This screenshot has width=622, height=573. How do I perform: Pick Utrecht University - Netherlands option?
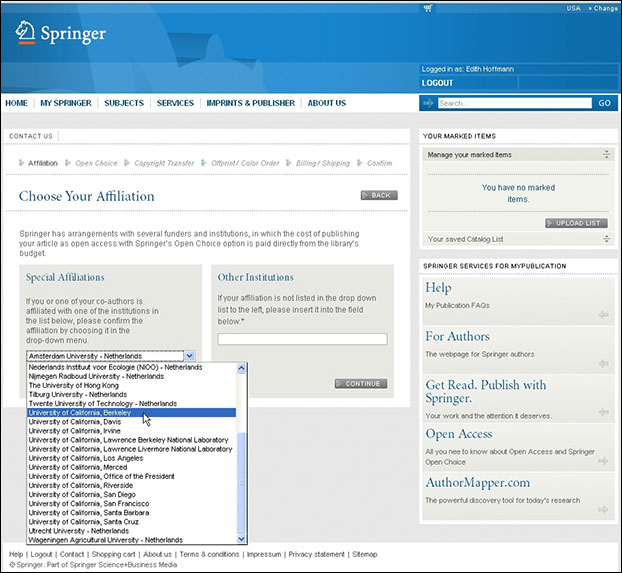point(131,531)
